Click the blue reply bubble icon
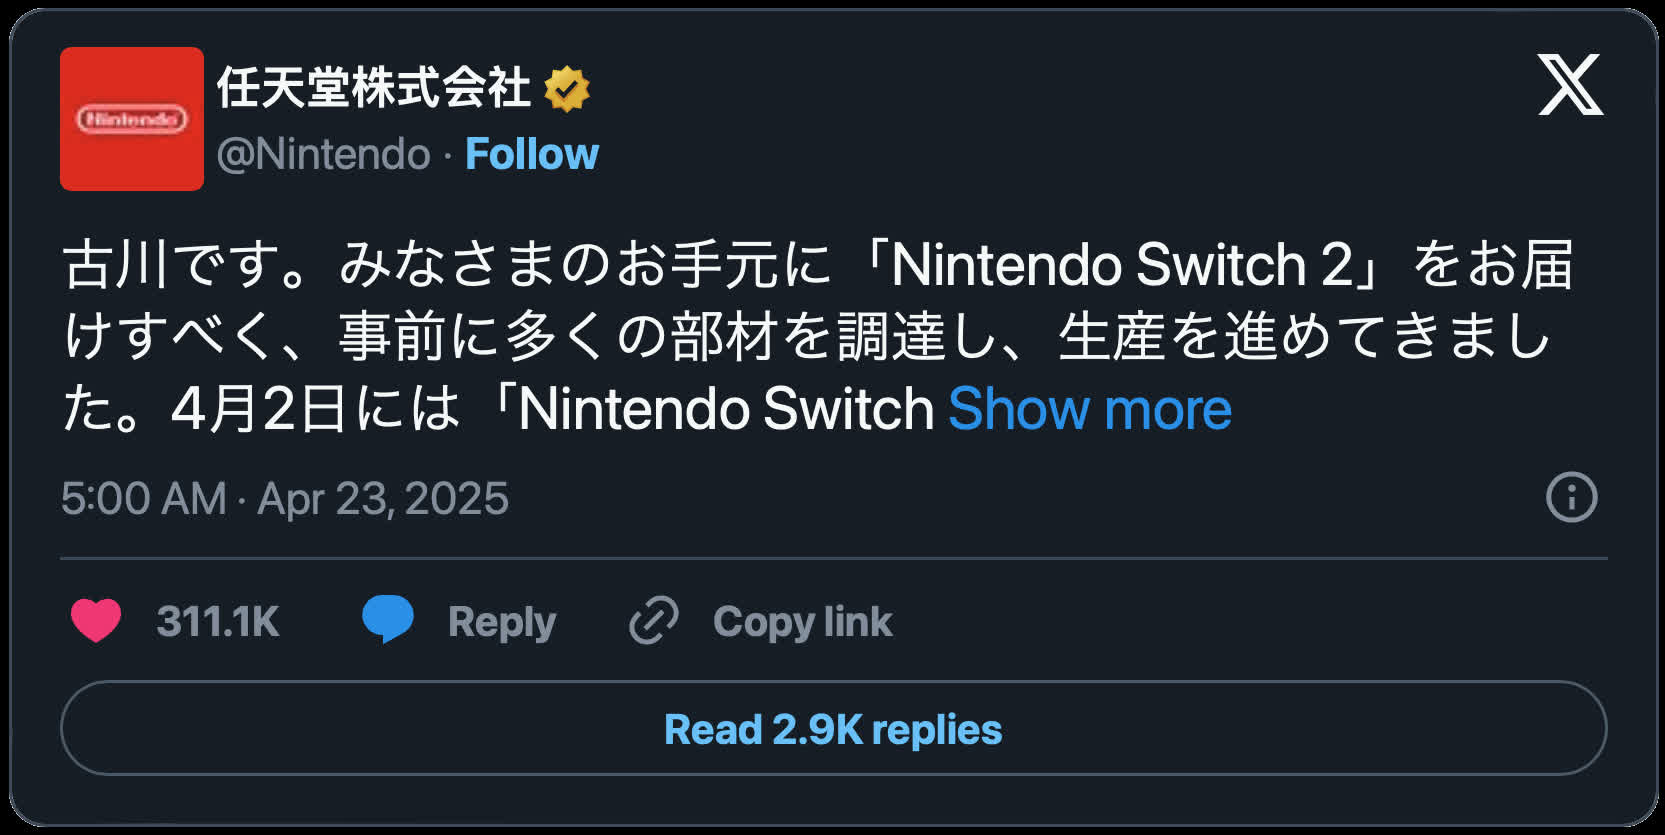This screenshot has width=1665, height=835. point(388,620)
